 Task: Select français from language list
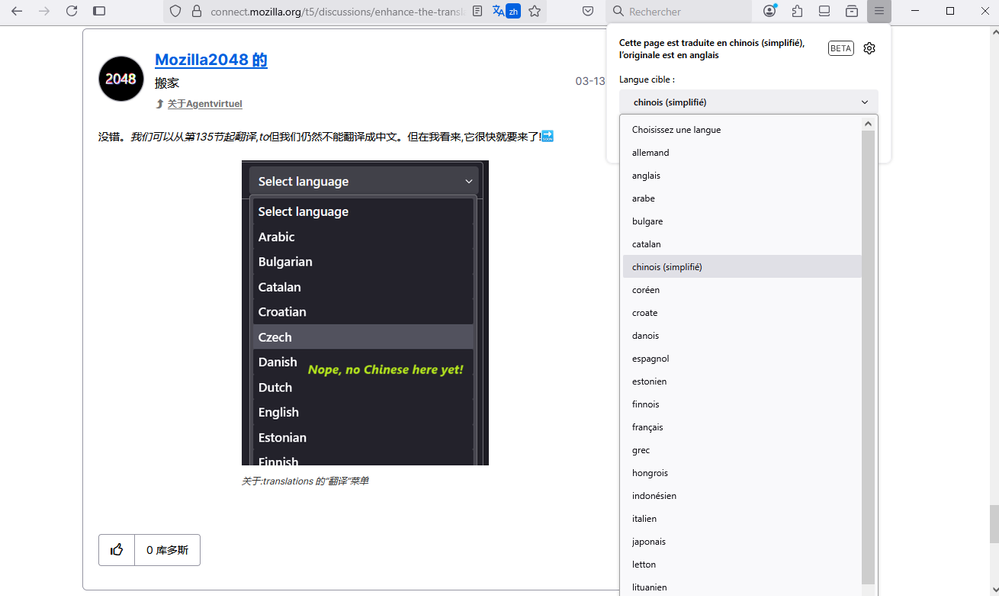pyautogui.click(x=742, y=427)
